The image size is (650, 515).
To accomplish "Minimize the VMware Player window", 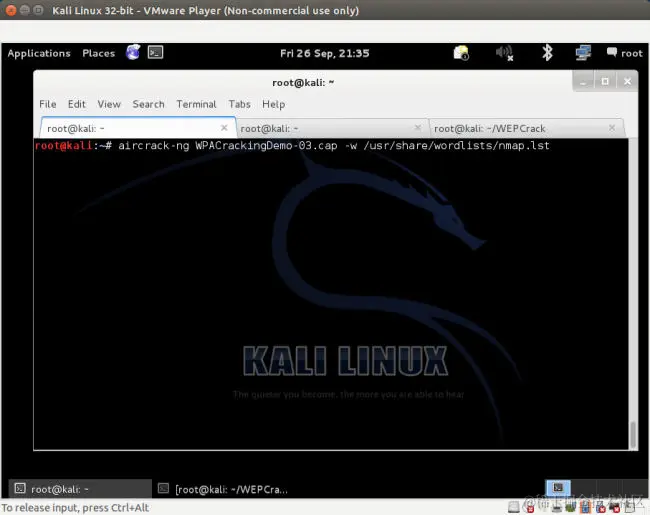I will [25, 10].
